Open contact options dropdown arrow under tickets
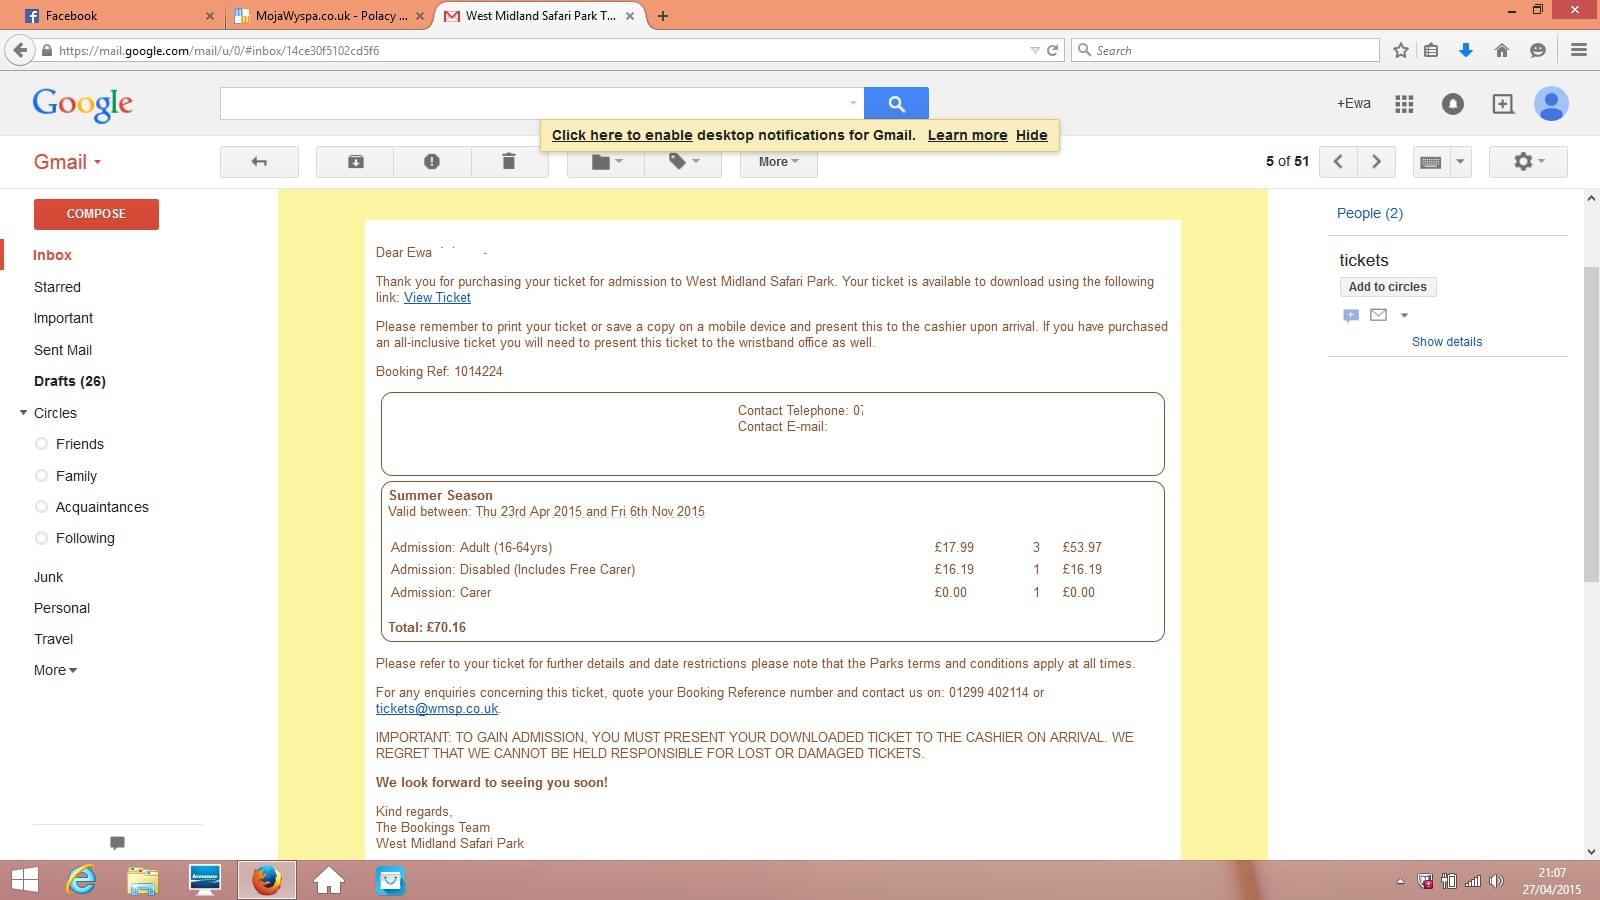The height and width of the screenshot is (900, 1600). tap(1404, 315)
